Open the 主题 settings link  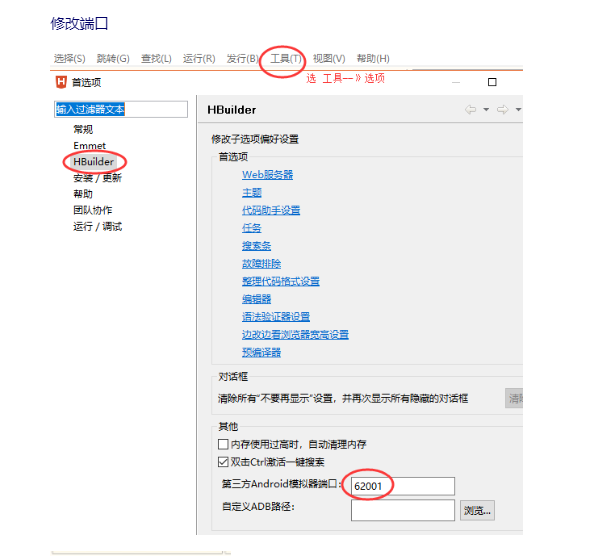252,193
